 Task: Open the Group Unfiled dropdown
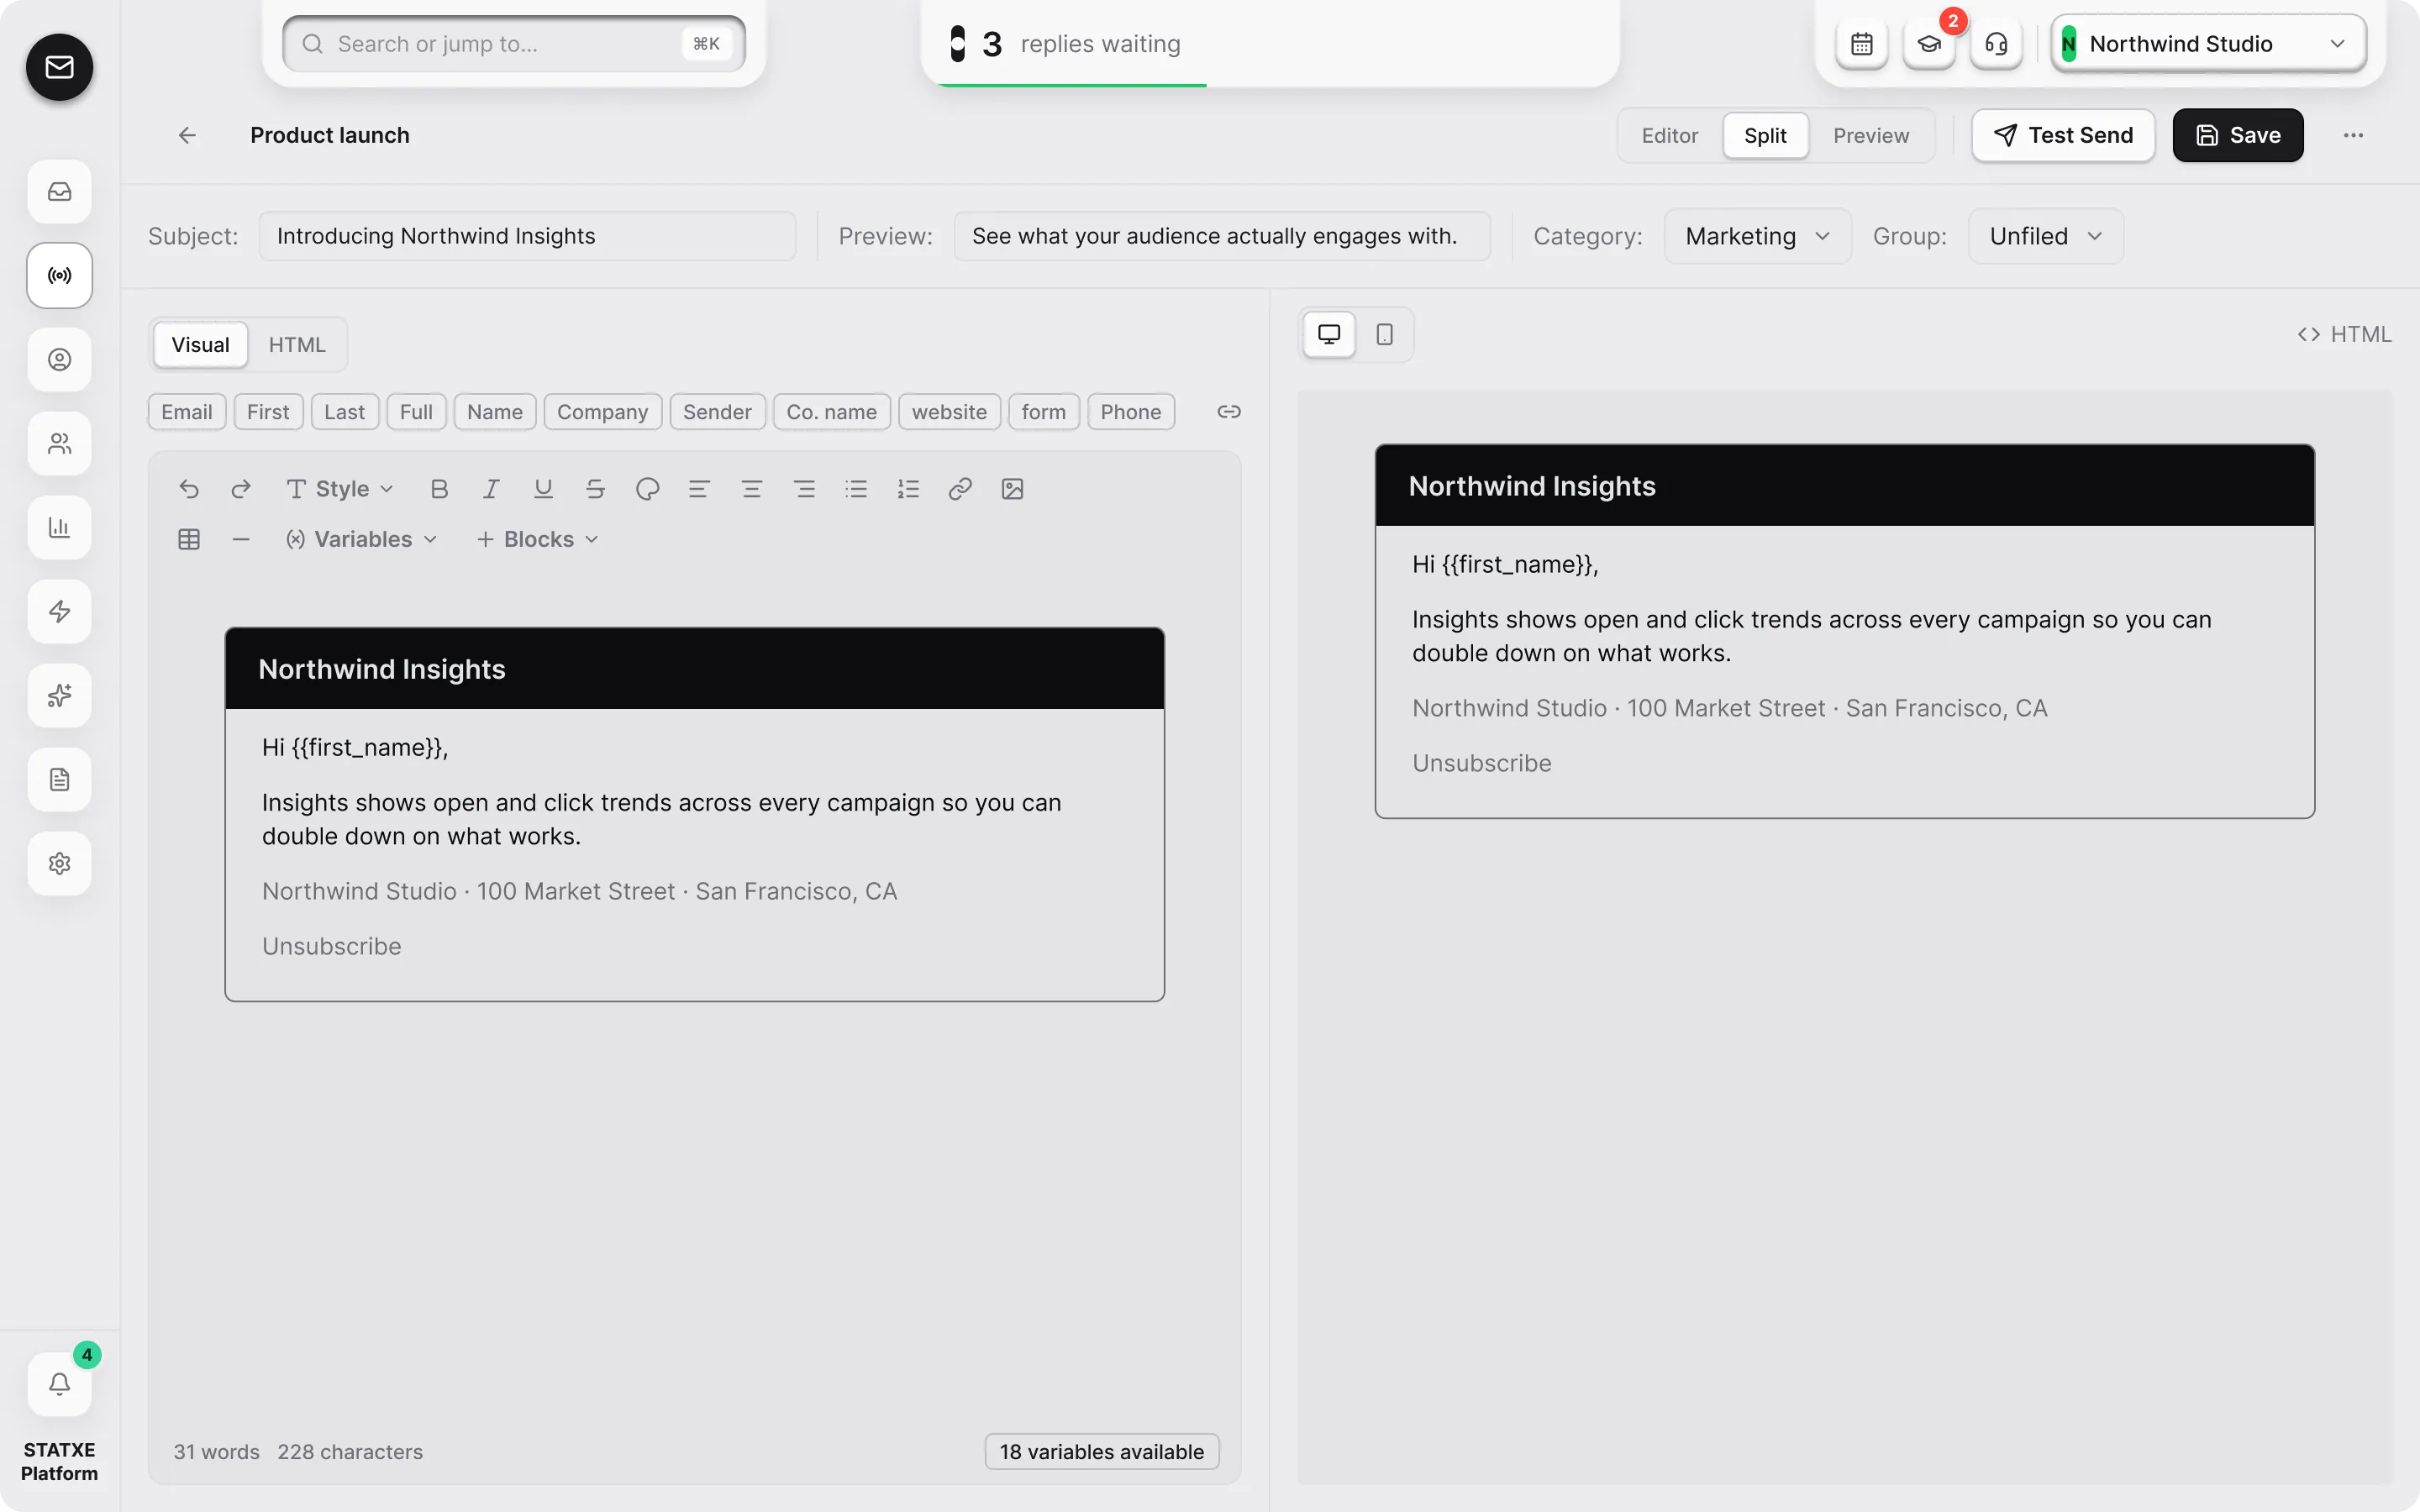click(2045, 236)
